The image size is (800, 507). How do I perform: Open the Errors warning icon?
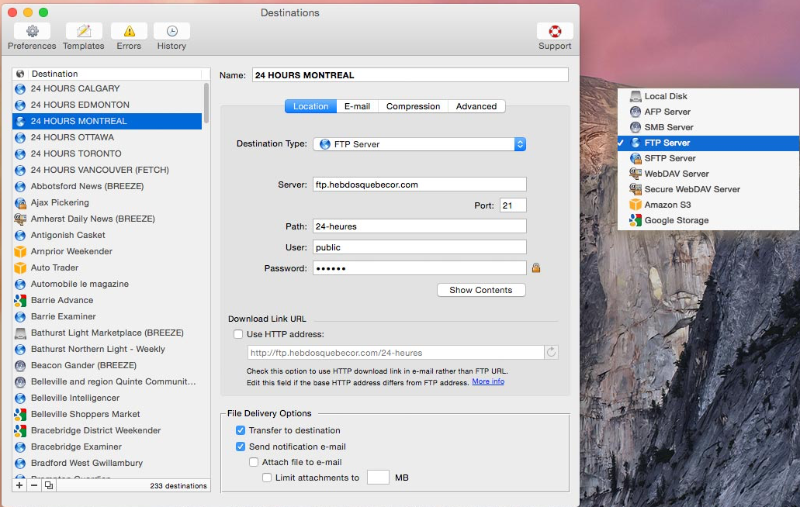[x=129, y=31]
